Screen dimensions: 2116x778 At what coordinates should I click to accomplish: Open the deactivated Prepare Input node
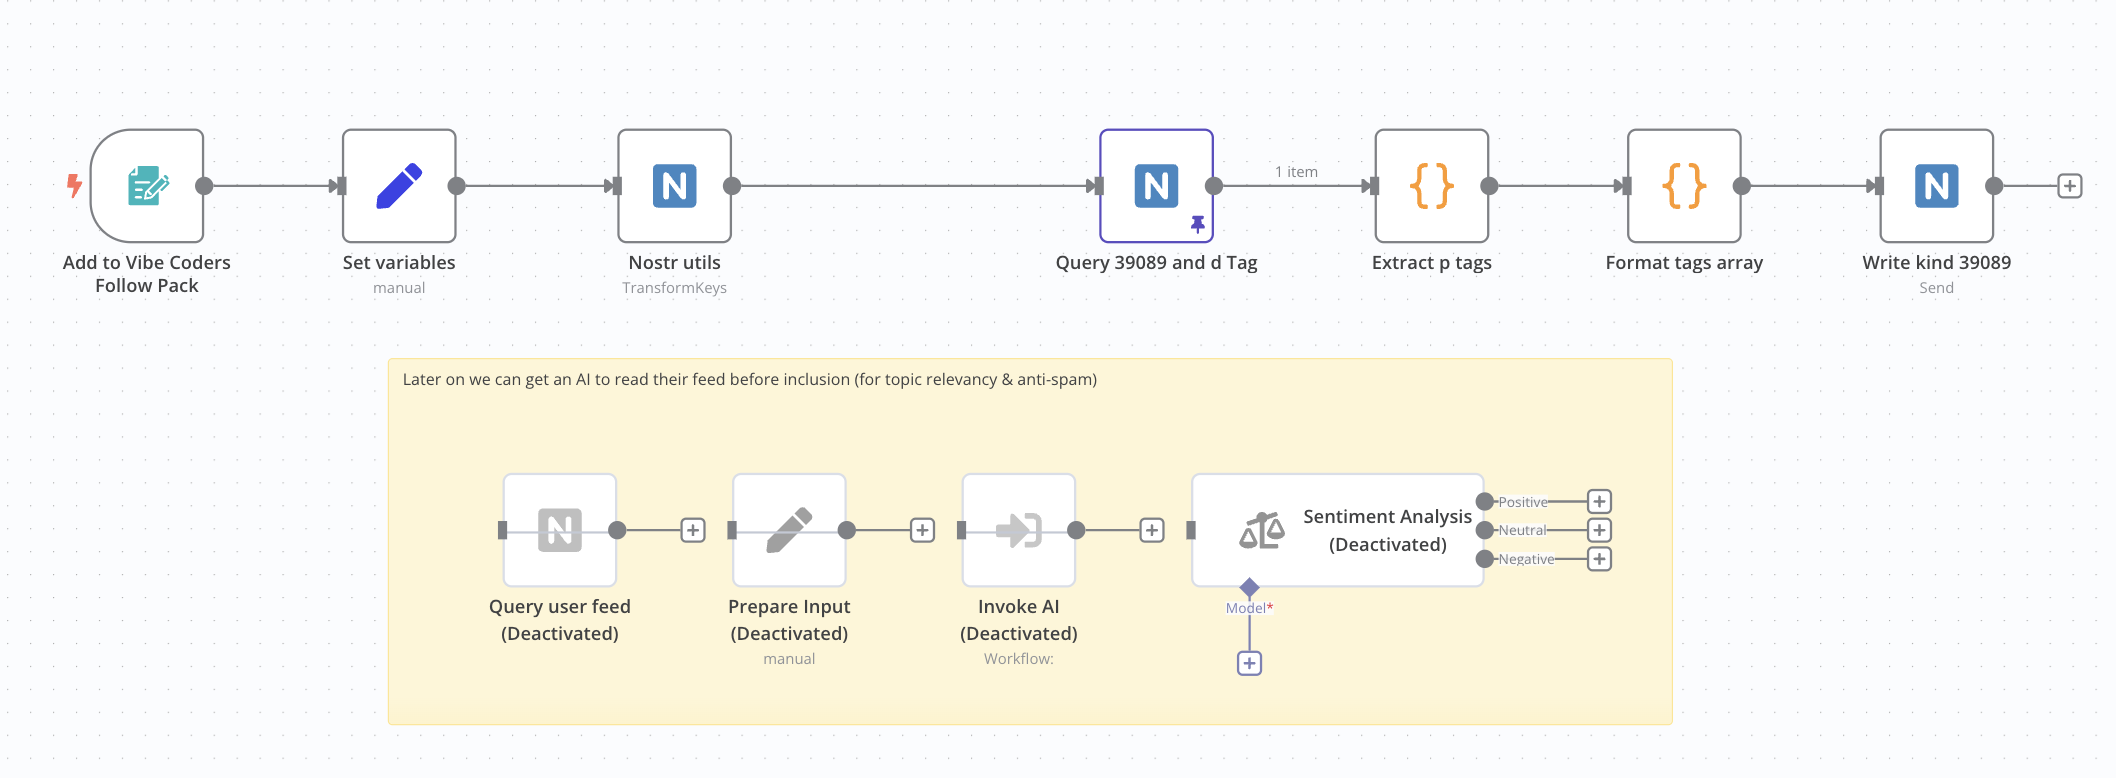[x=789, y=530]
